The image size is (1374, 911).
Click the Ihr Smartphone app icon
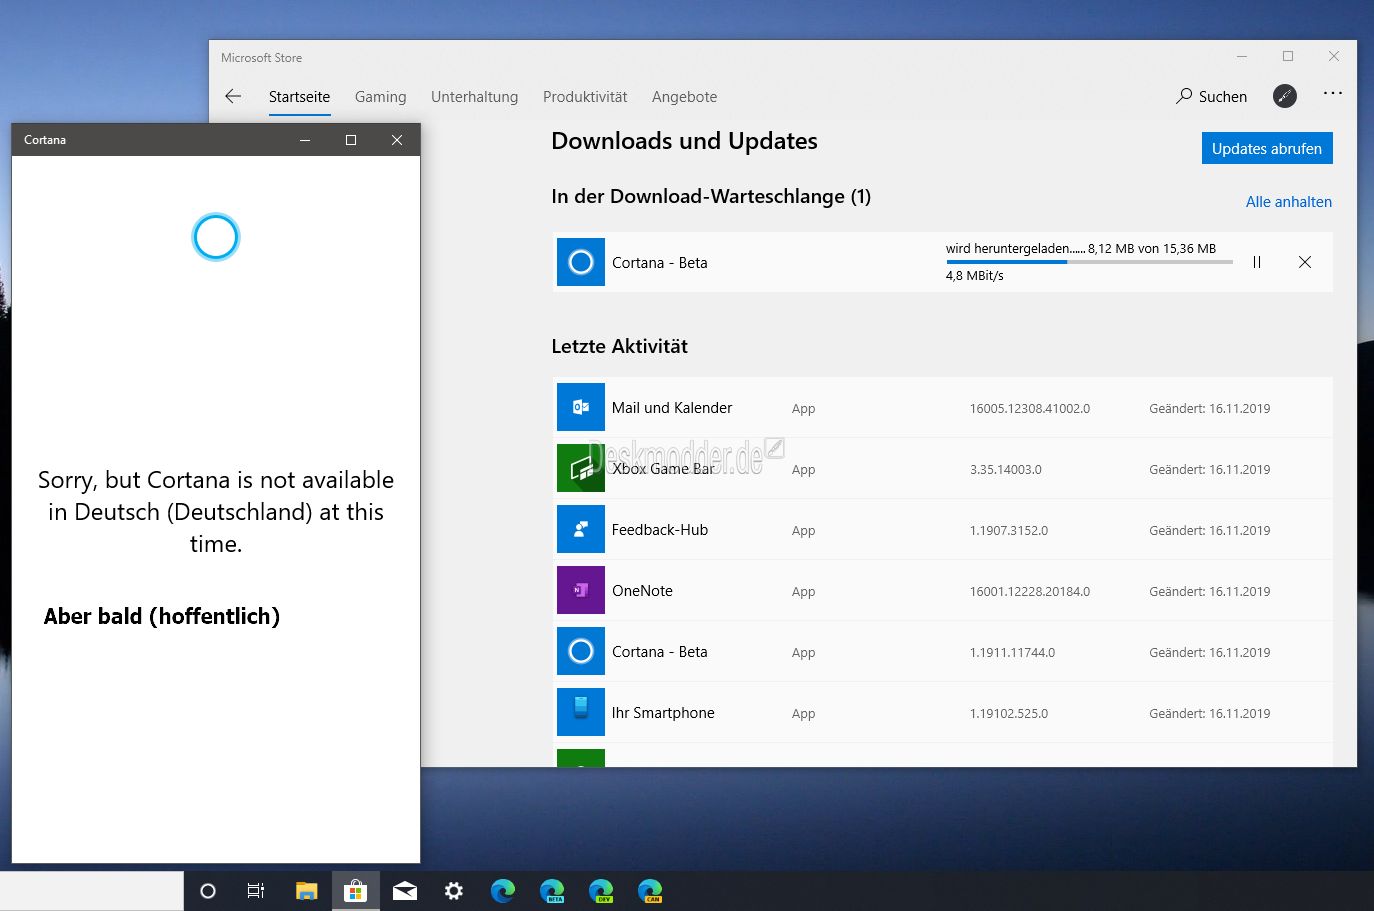[x=581, y=712]
